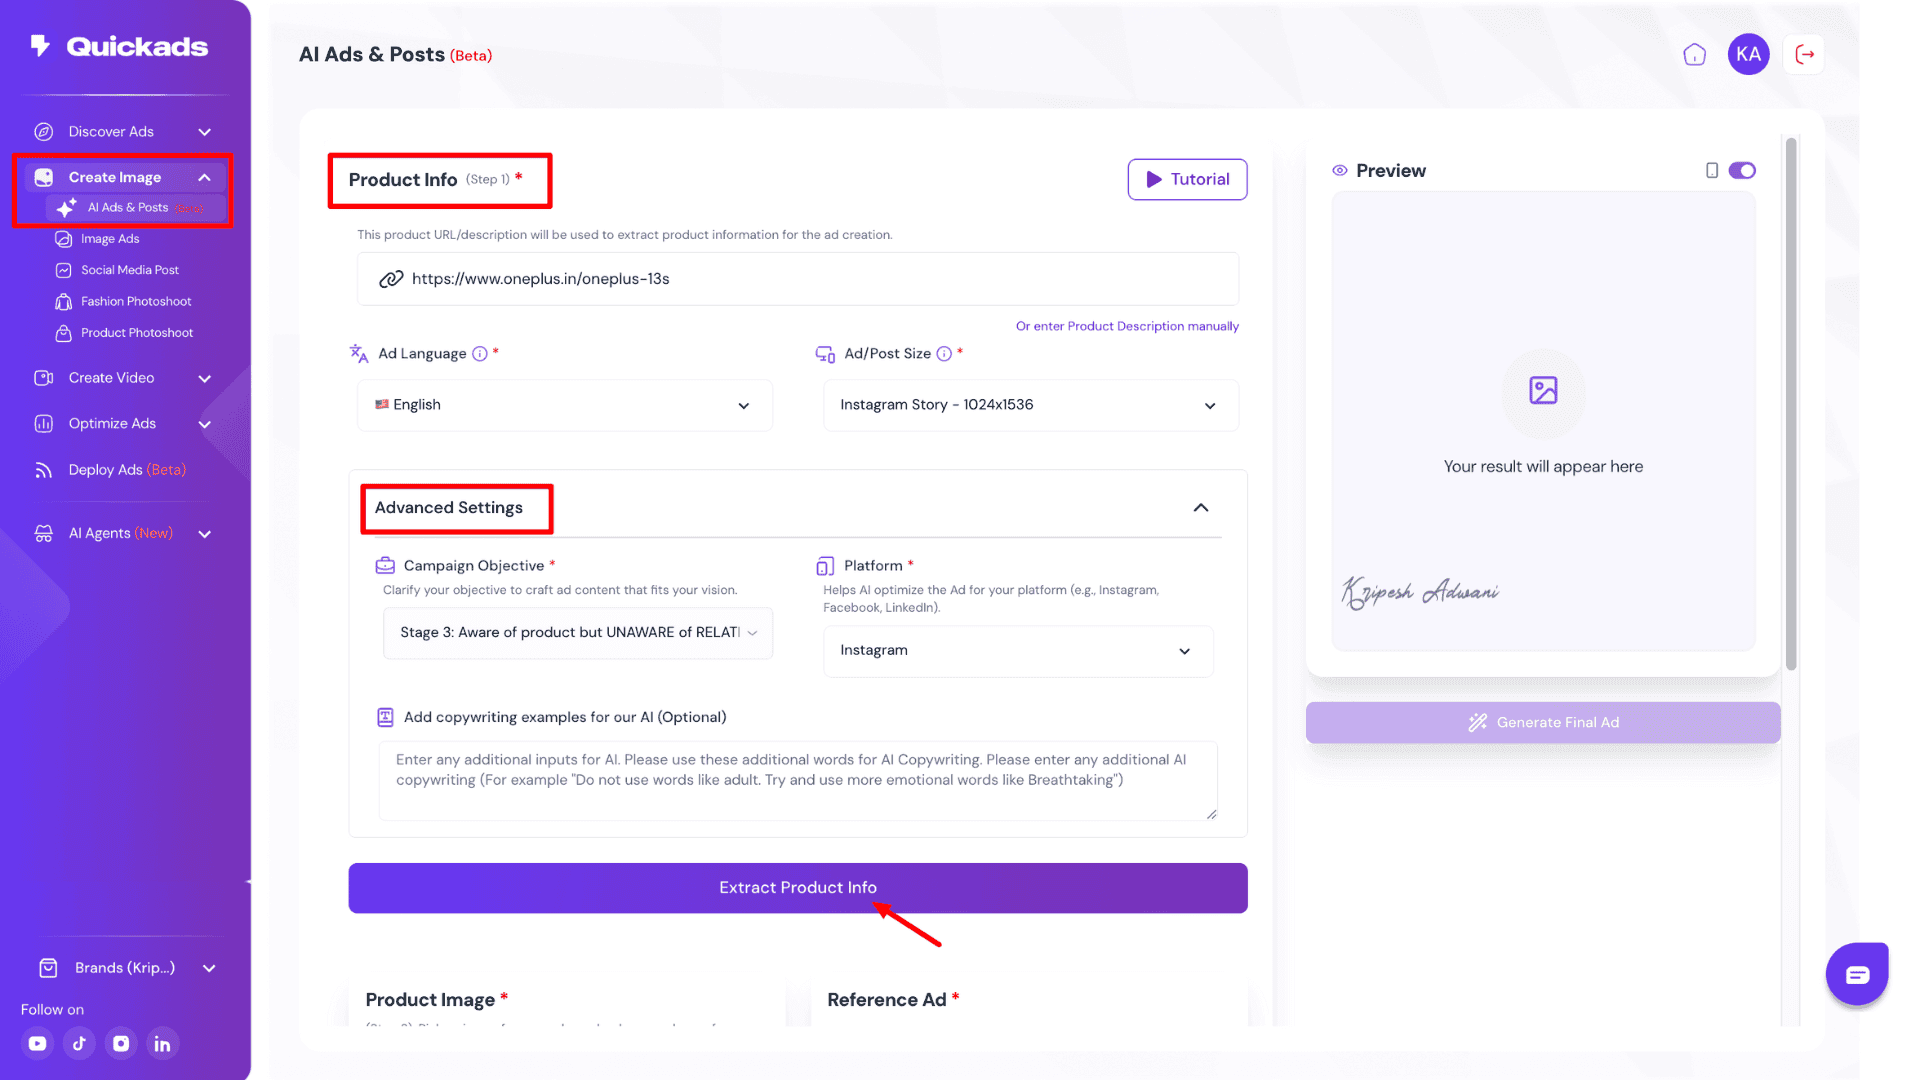The height and width of the screenshot is (1080, 1920).
Task: Open Image Ads in sidebar
Action: 110,239
